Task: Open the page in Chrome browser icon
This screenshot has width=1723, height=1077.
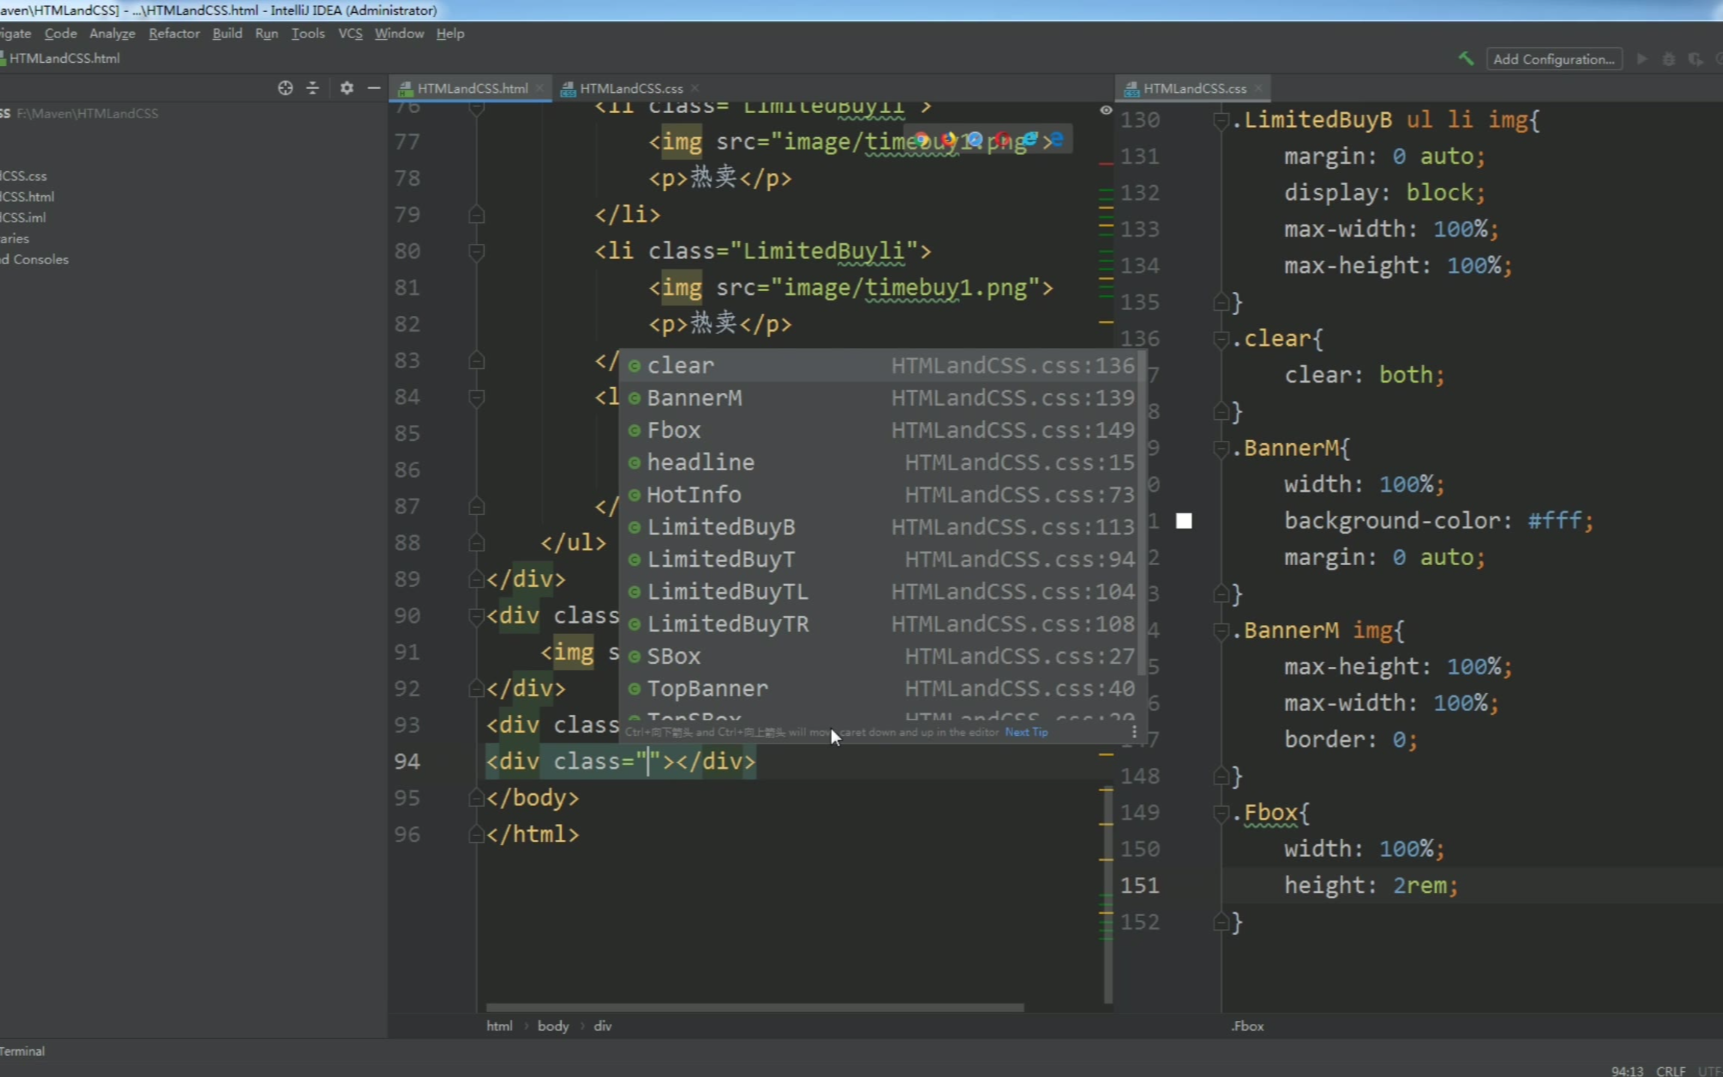Action: click(x=921, y=140)
